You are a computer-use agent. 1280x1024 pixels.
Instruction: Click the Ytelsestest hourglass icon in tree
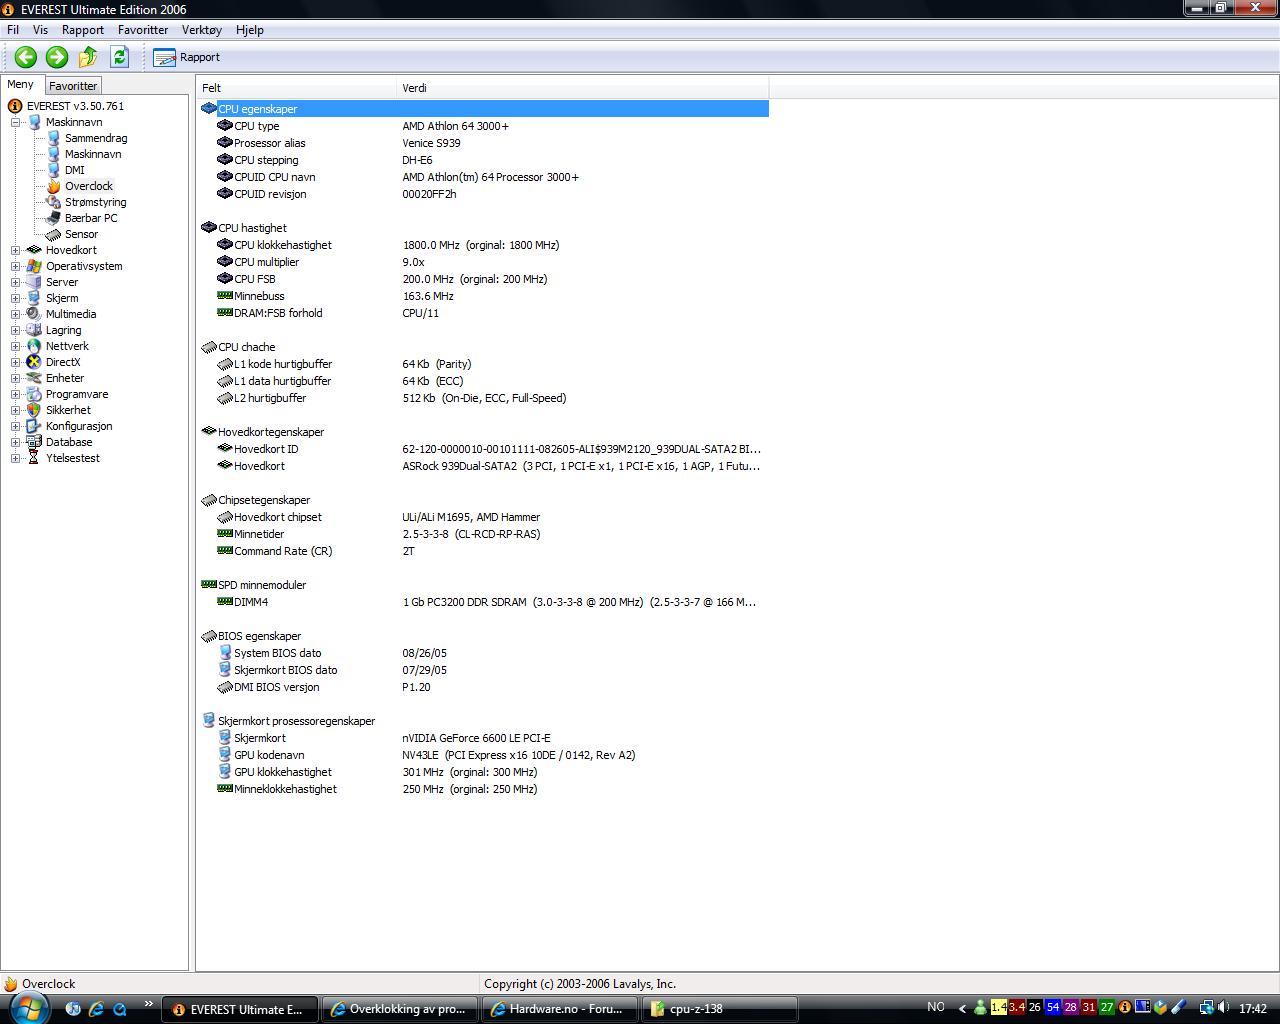point(34,458)
